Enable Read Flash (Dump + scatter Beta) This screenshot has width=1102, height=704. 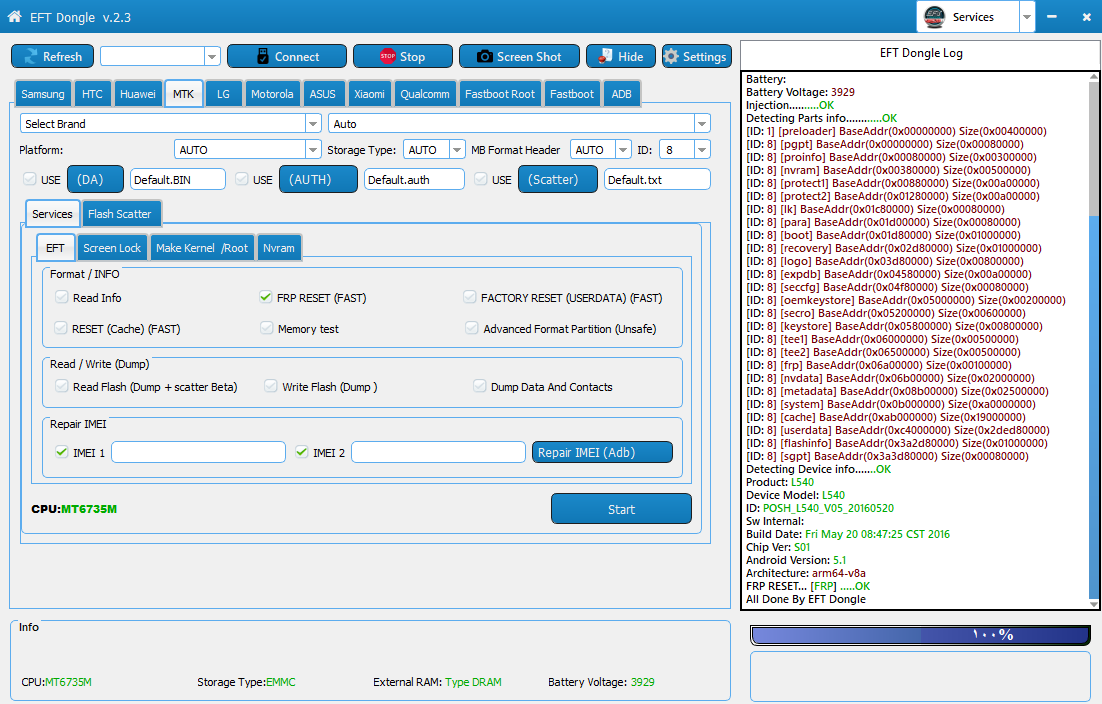click(x=62, y=386)
